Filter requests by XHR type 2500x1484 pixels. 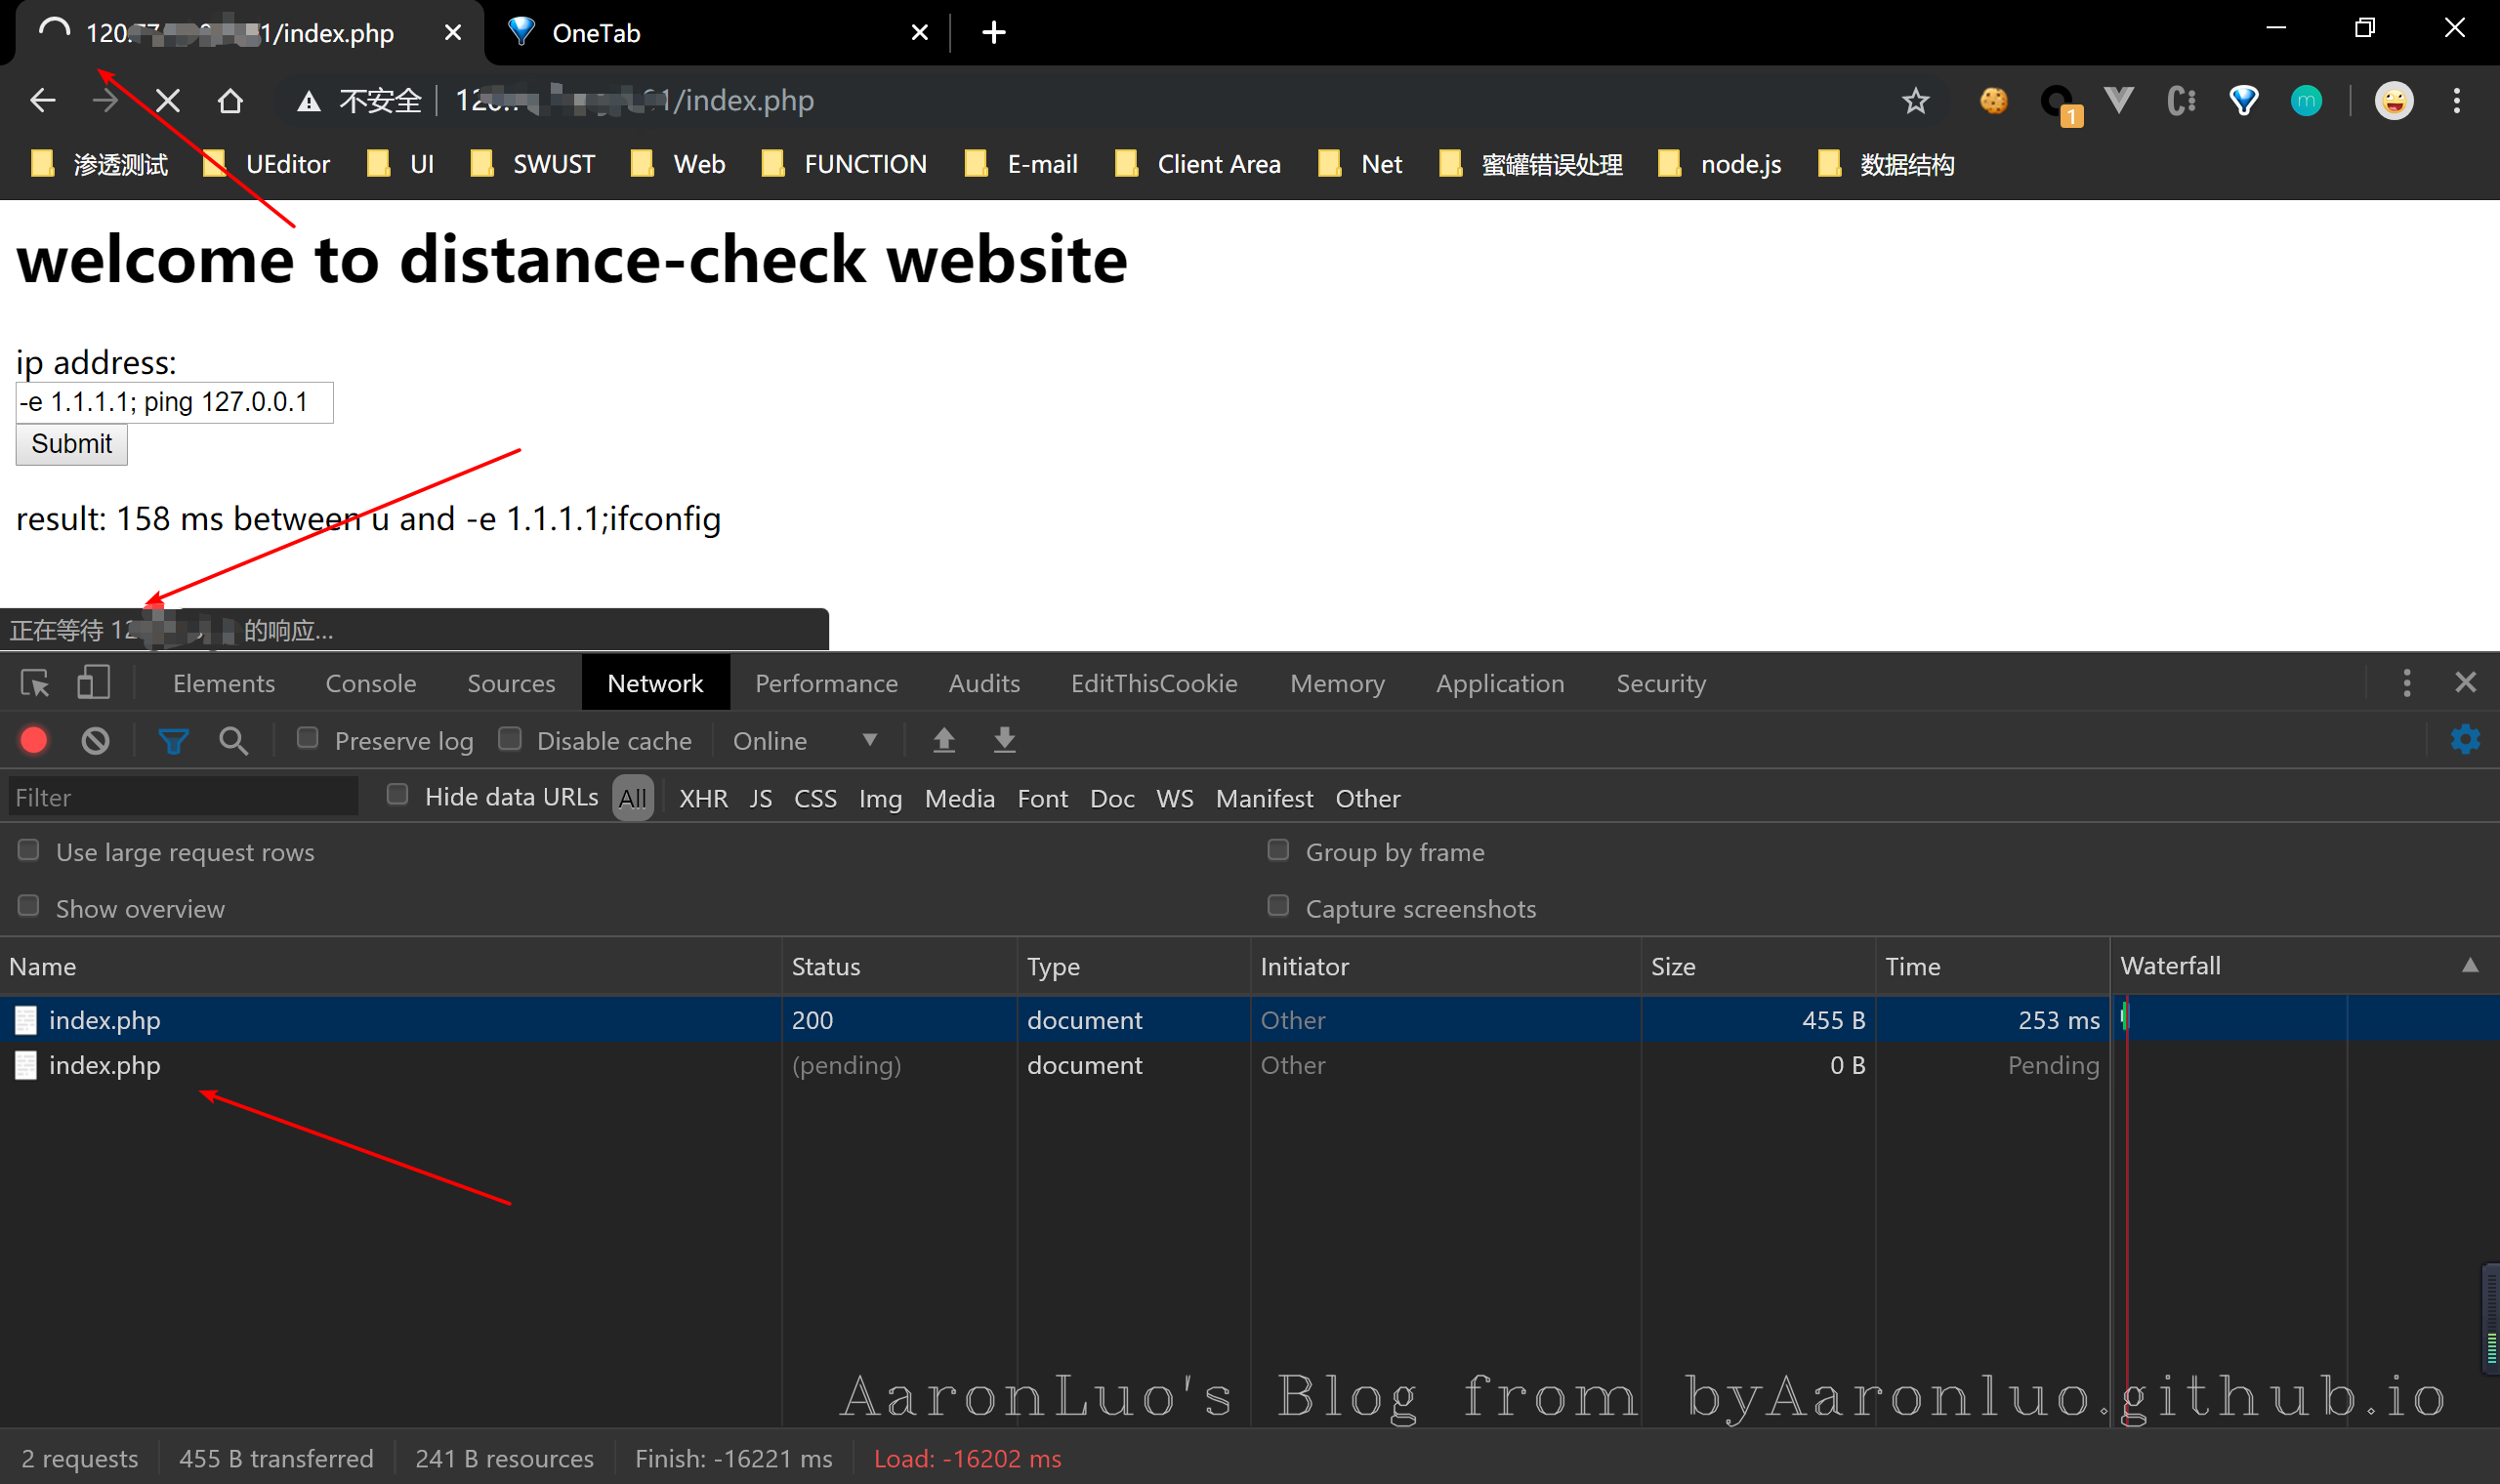pyautogui.click(x=703, y=798)
